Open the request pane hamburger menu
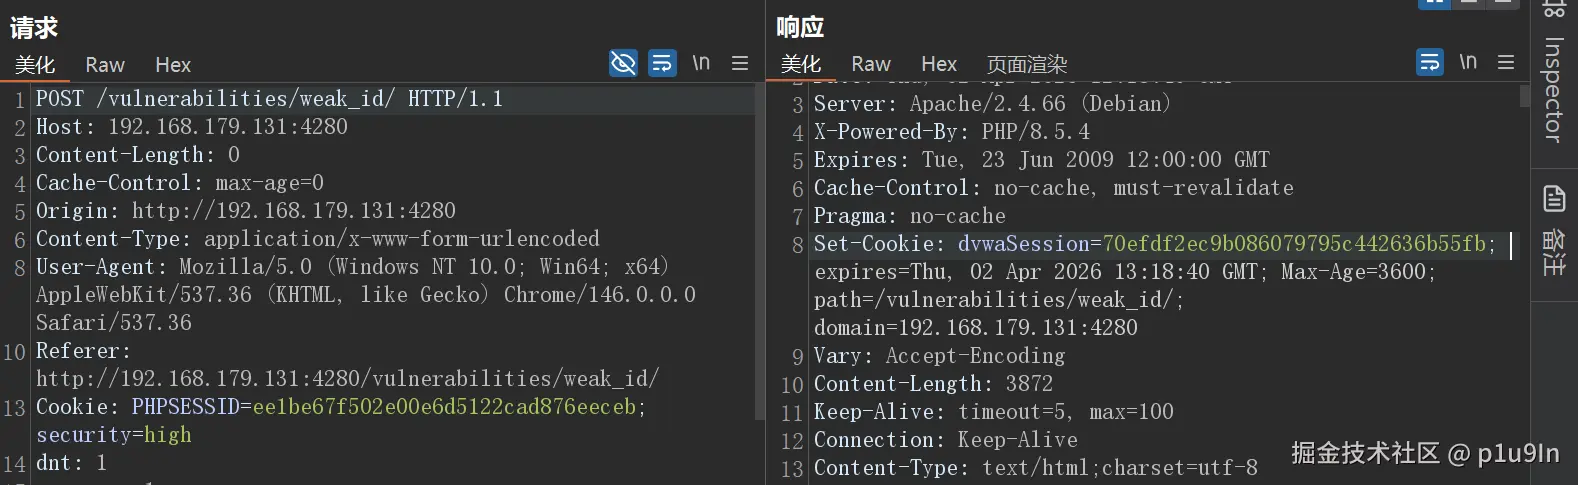This screenshot has height=485, width=1578. tap(740, 63)
